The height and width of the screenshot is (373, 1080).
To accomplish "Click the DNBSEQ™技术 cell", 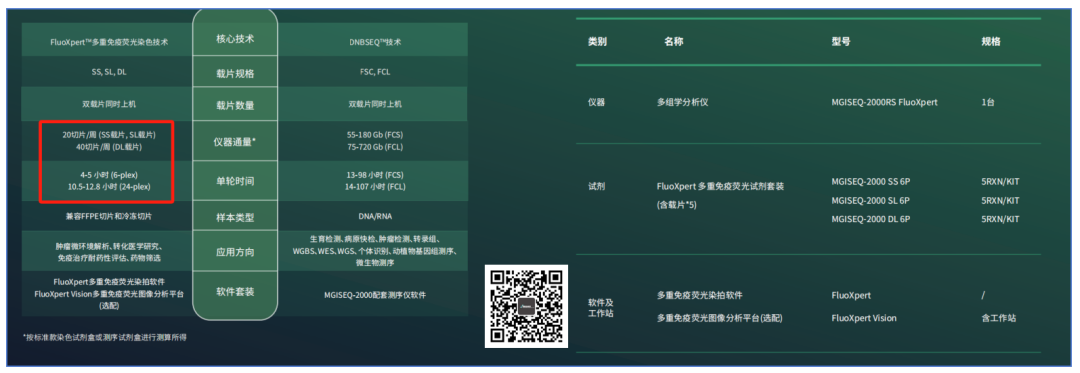I will pyautogui.click(x=375, y=42).
